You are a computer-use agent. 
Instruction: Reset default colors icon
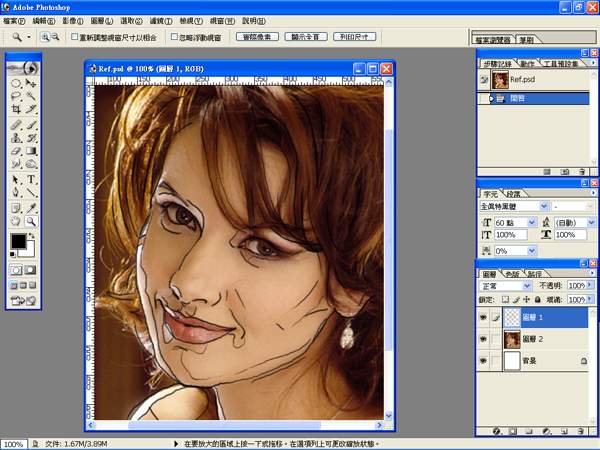coord(13,254)
